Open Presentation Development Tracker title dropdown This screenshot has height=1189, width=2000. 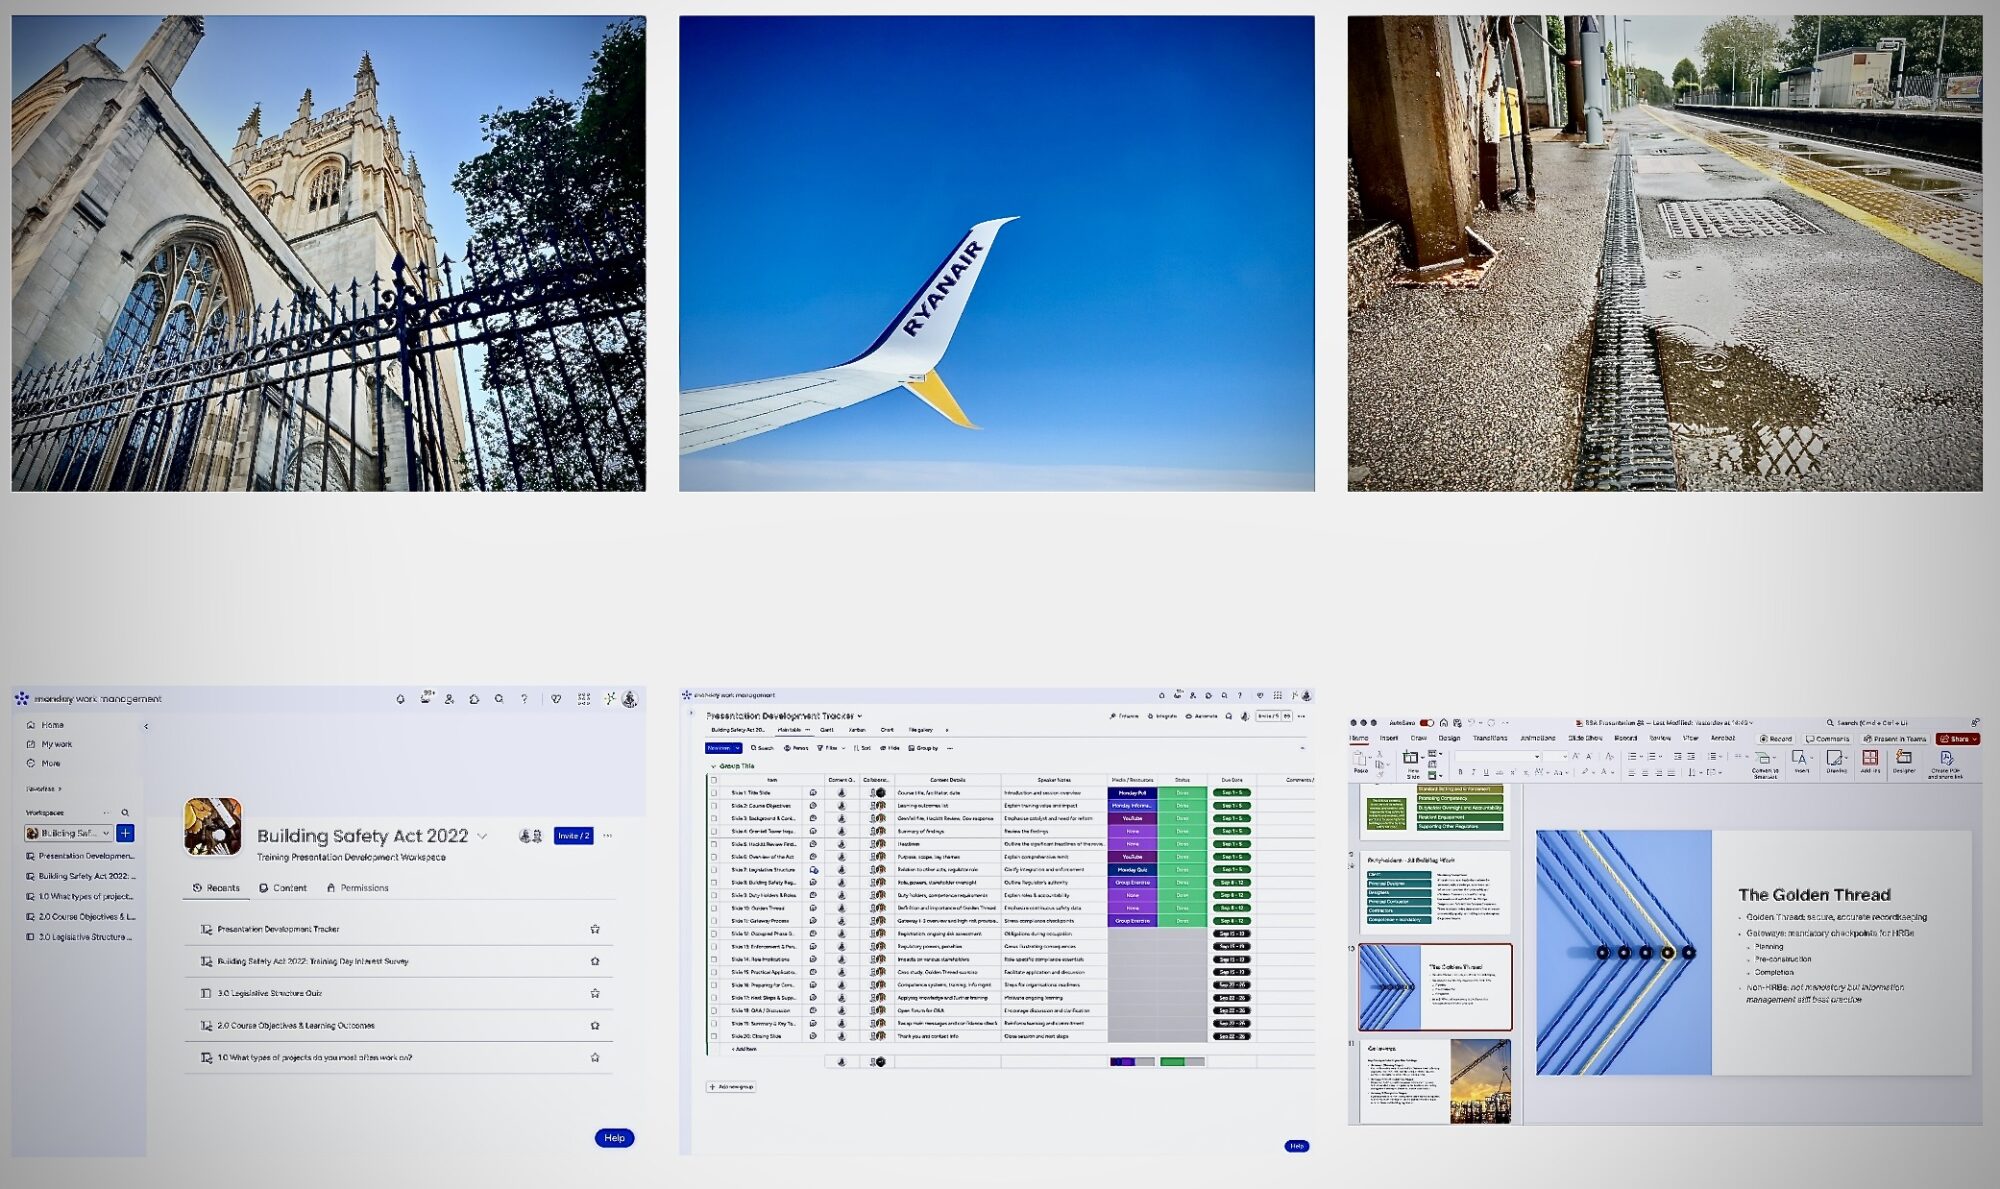(859, 716)
